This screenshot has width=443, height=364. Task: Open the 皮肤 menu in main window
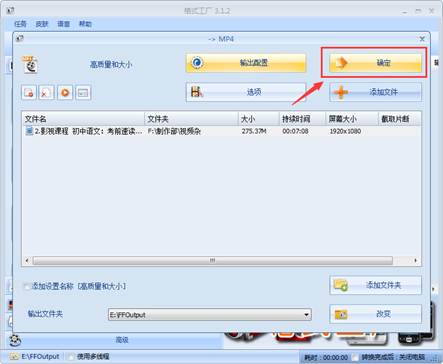tap(42, 24)
